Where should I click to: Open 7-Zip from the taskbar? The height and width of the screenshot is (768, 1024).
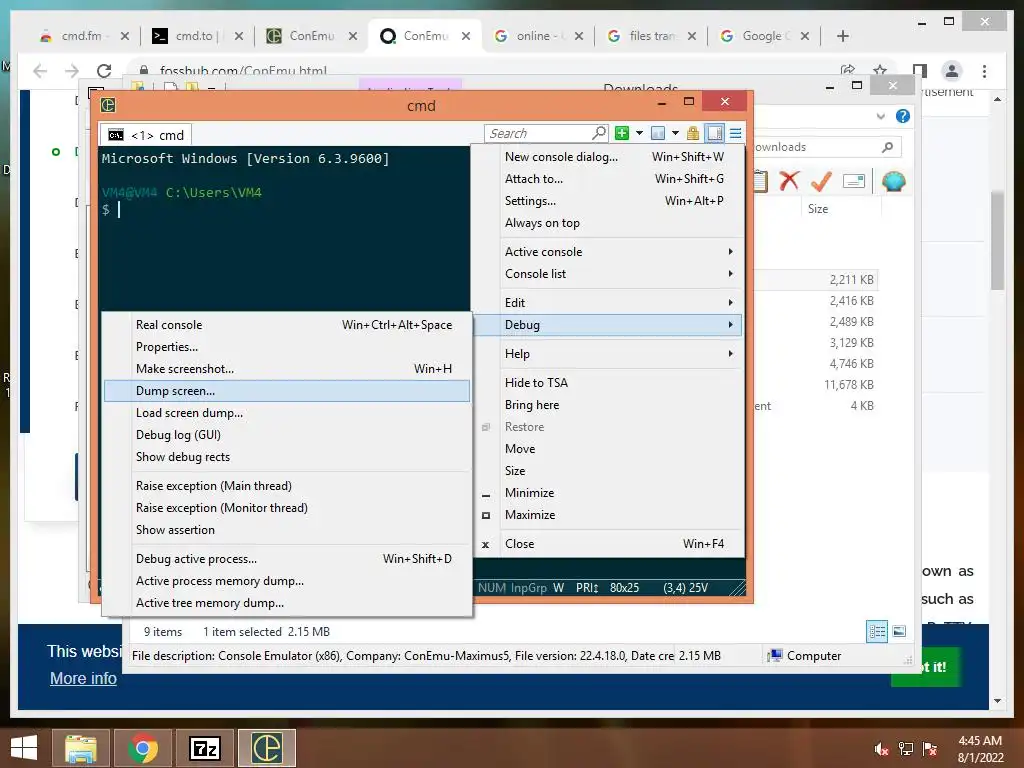205,748
